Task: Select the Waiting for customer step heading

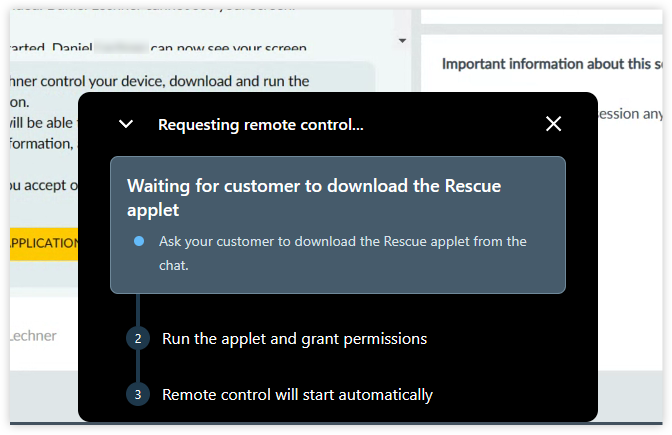Action: pos(314,198)
